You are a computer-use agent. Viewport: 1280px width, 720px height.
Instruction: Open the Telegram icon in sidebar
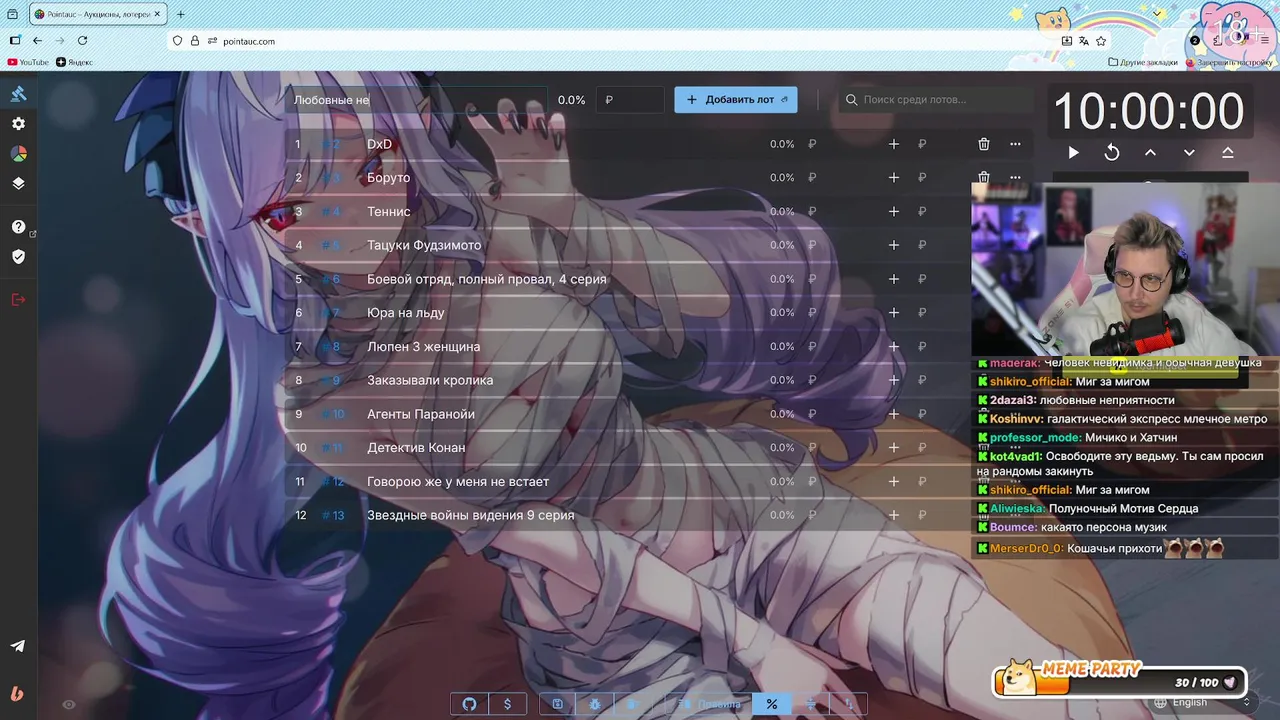point(18,646)
